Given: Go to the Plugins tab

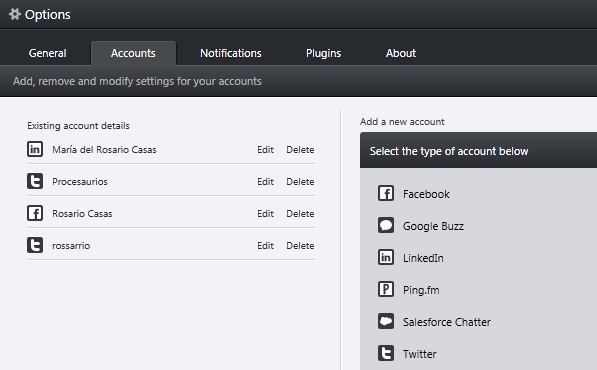Looking at the screenshot, I should click(324, 53).
